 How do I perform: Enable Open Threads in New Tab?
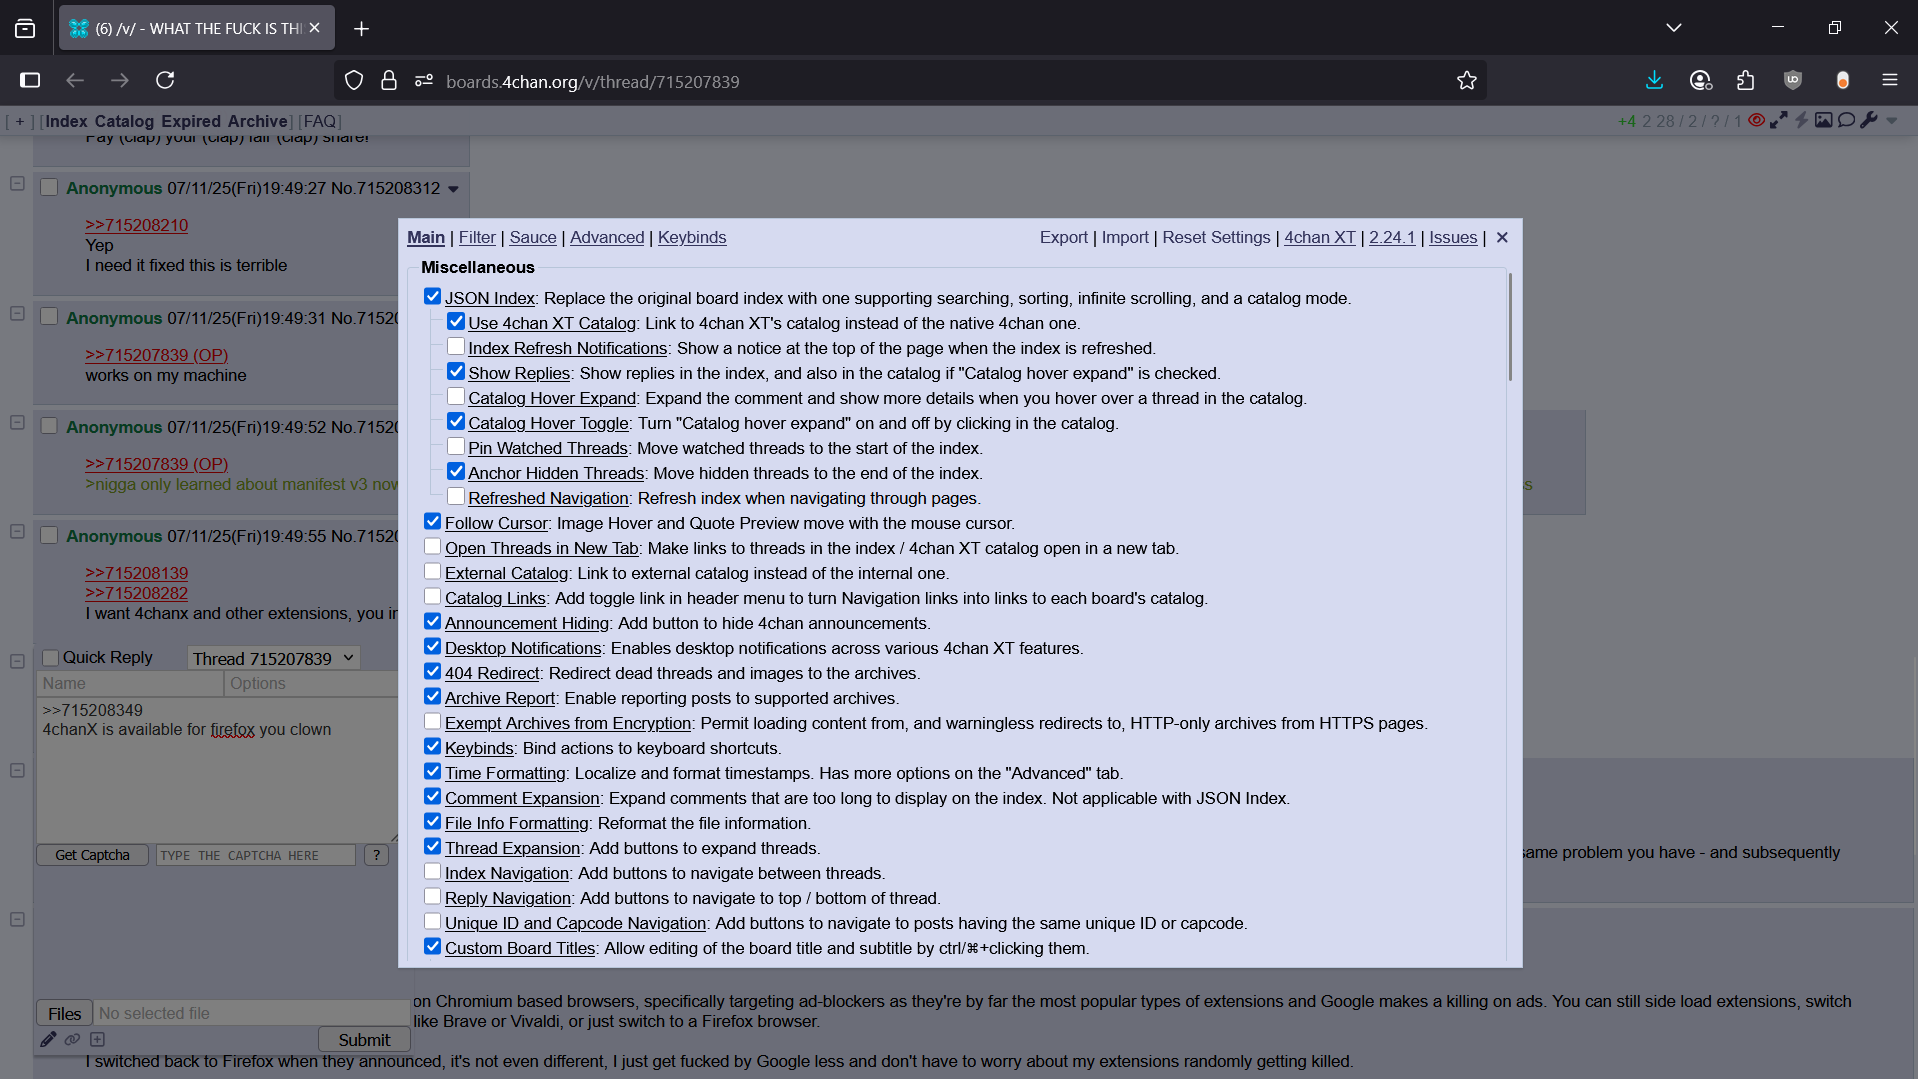click(432, 547)
